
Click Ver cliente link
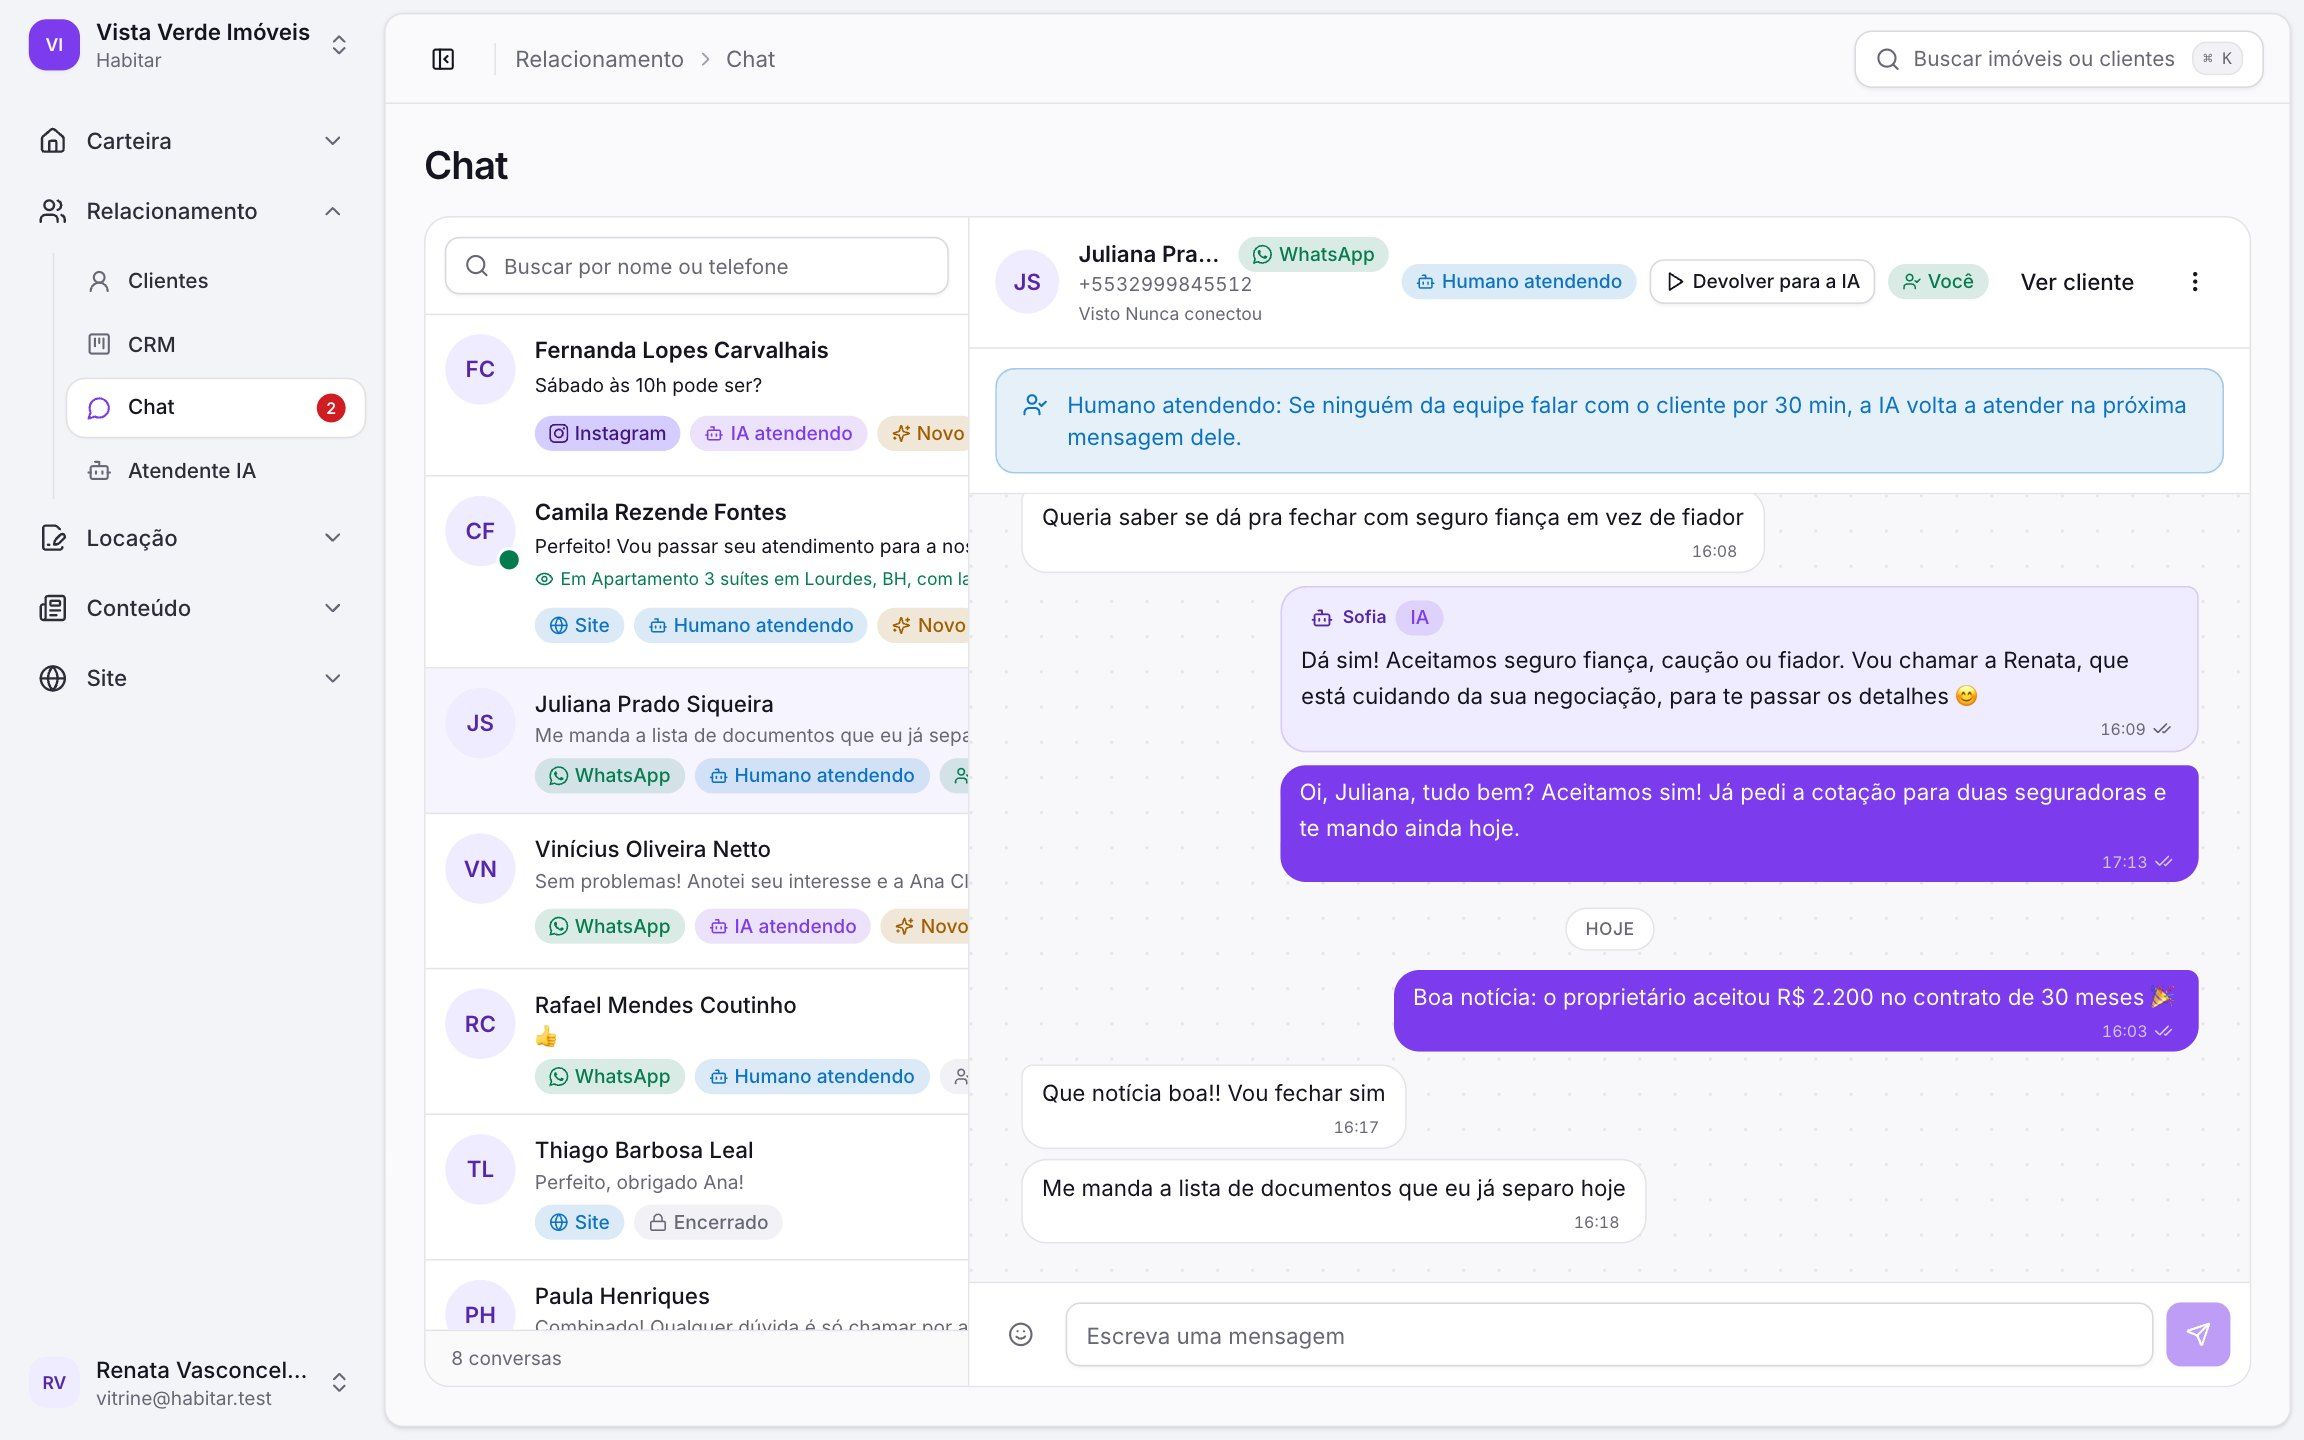[2077, 282]
